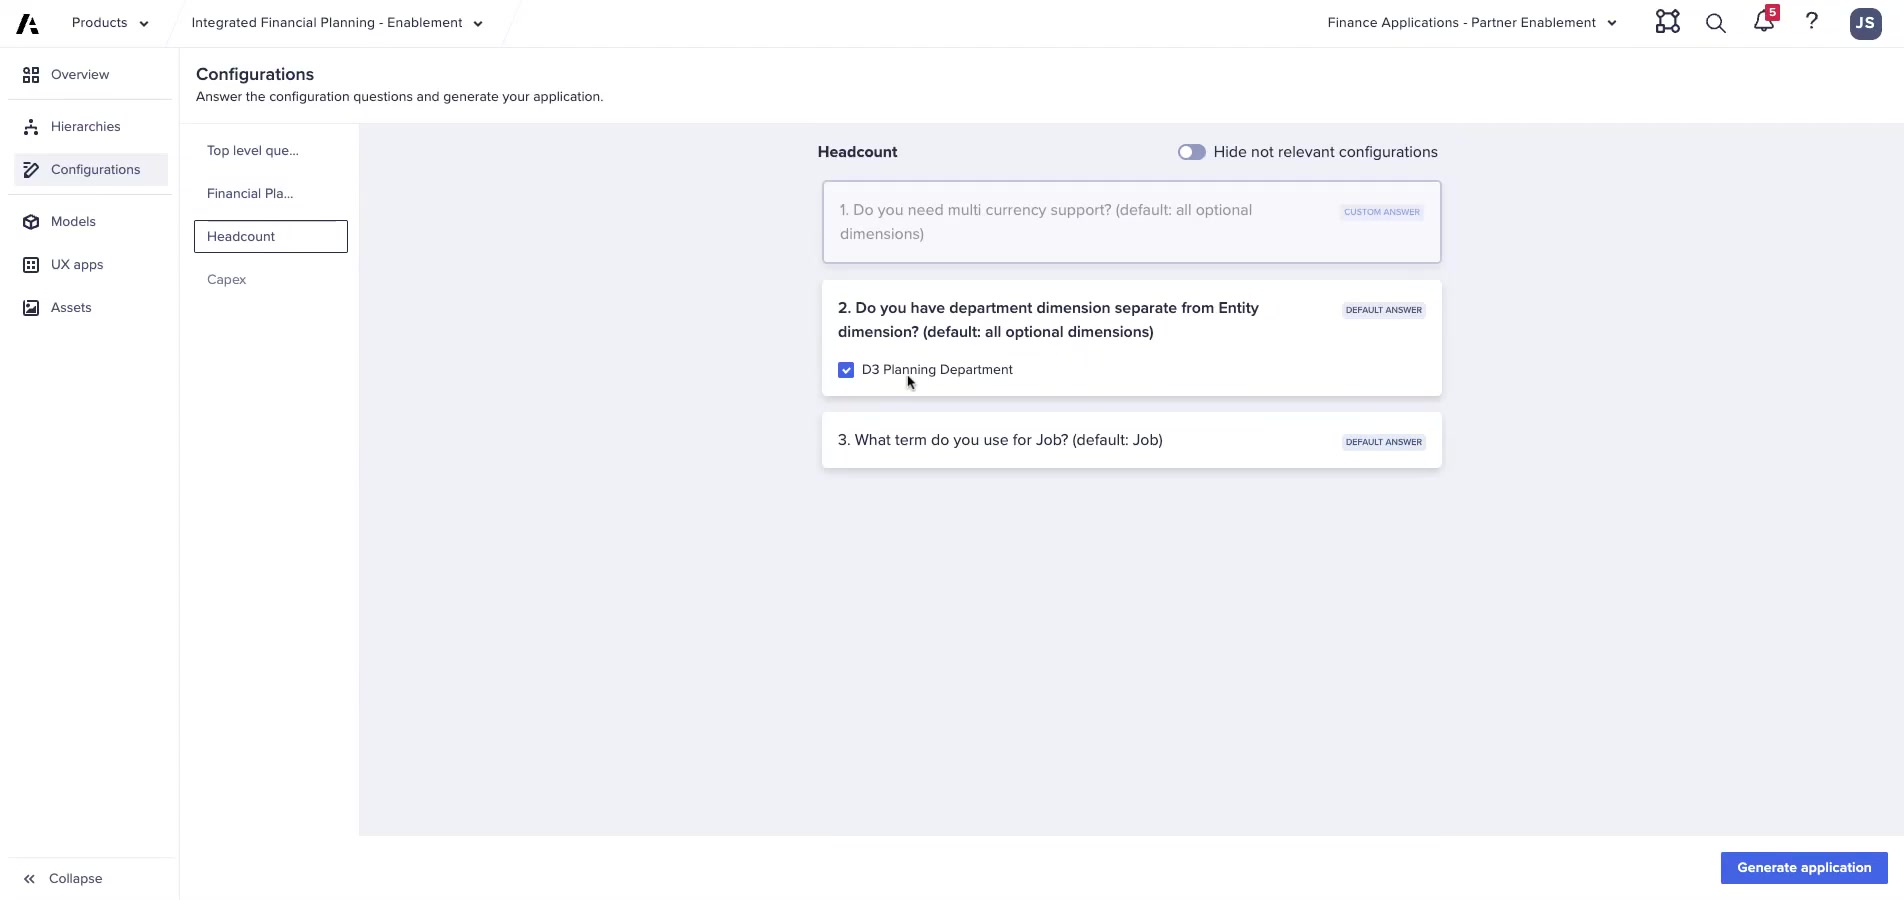Open the JS user avatar menu
Viewport: 1904px width, 900px height.
[x=1864, y=23]
